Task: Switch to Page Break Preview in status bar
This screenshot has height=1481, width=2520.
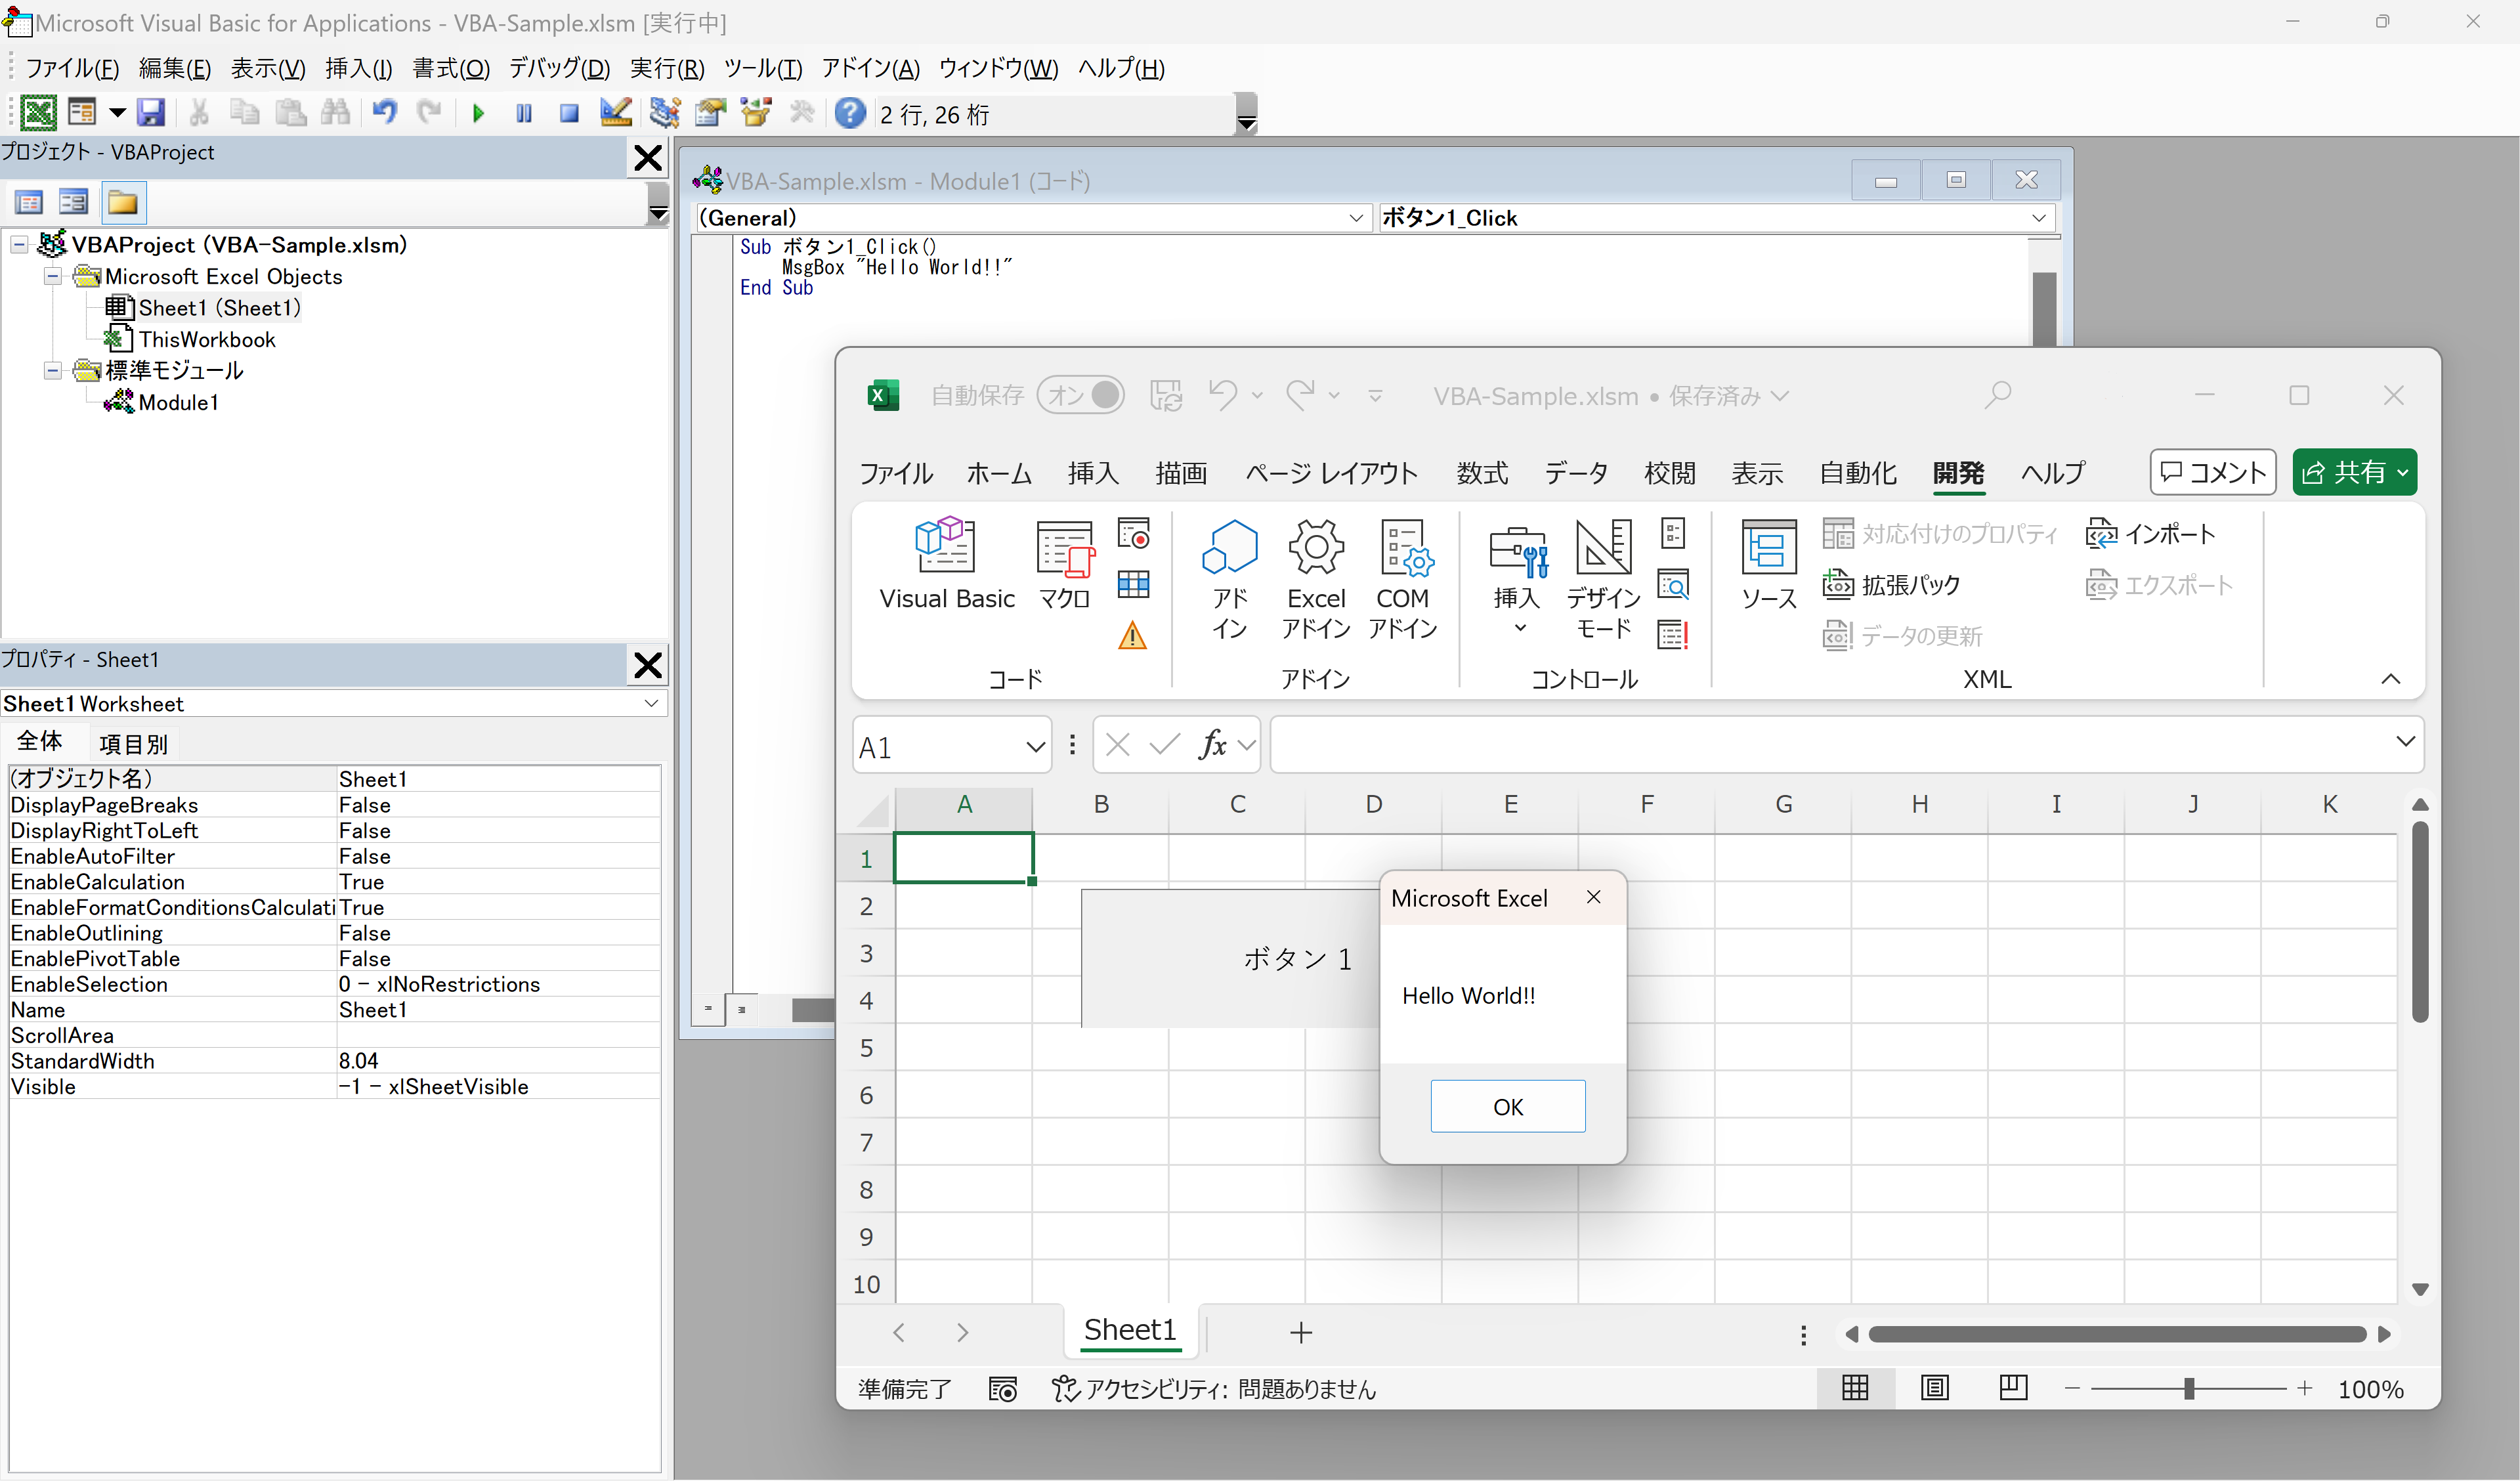Action: [x=2013, y=1388]
